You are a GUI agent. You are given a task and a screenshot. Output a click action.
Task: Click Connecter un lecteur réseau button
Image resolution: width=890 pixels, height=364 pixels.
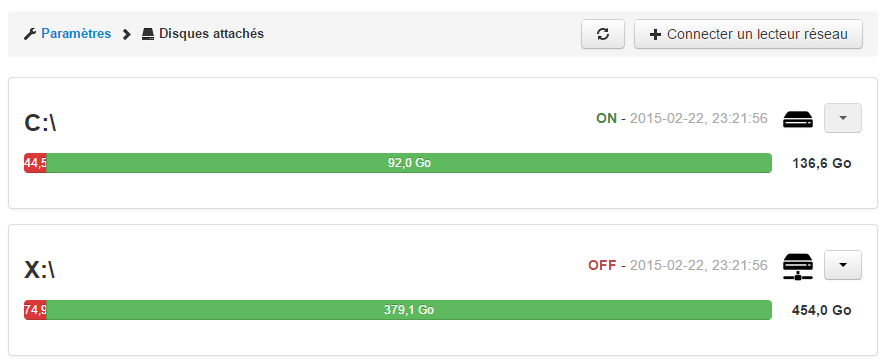pos(748,34)
